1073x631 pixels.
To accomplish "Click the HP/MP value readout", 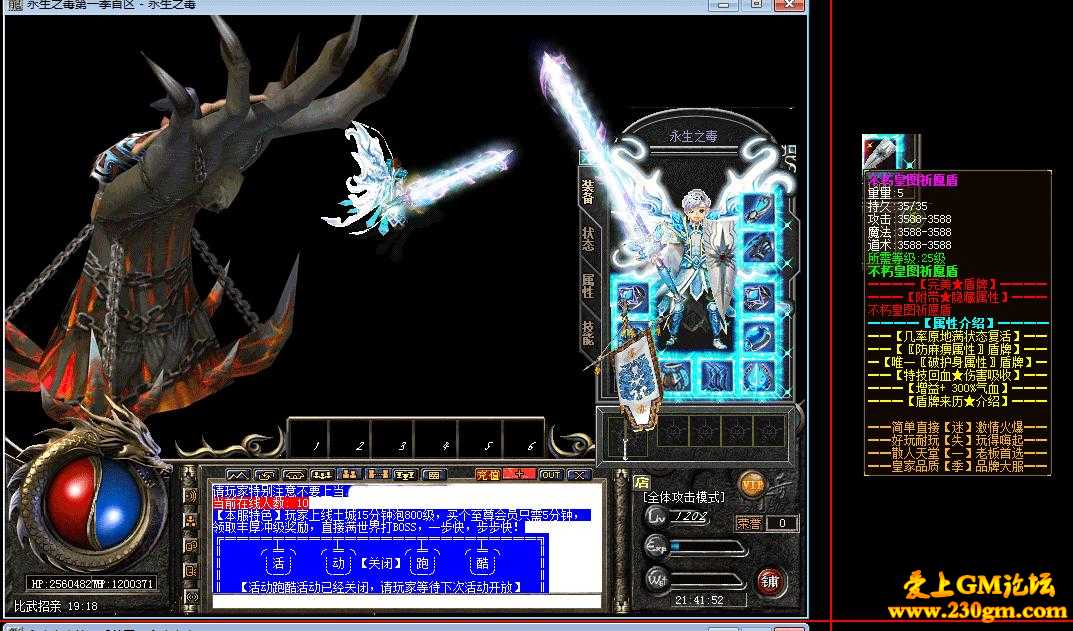I will [x=92, y=584].
